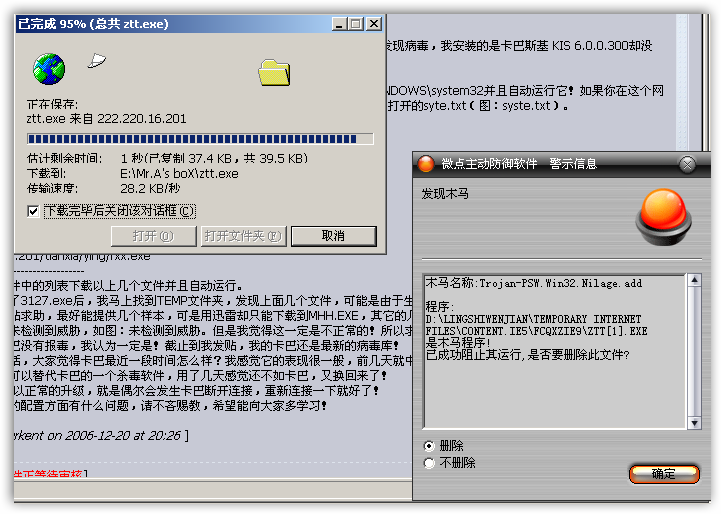Viewport: 722px width, 515px height.
Task: Close the ztt.exe download dialog
Action: pos(374,24)
